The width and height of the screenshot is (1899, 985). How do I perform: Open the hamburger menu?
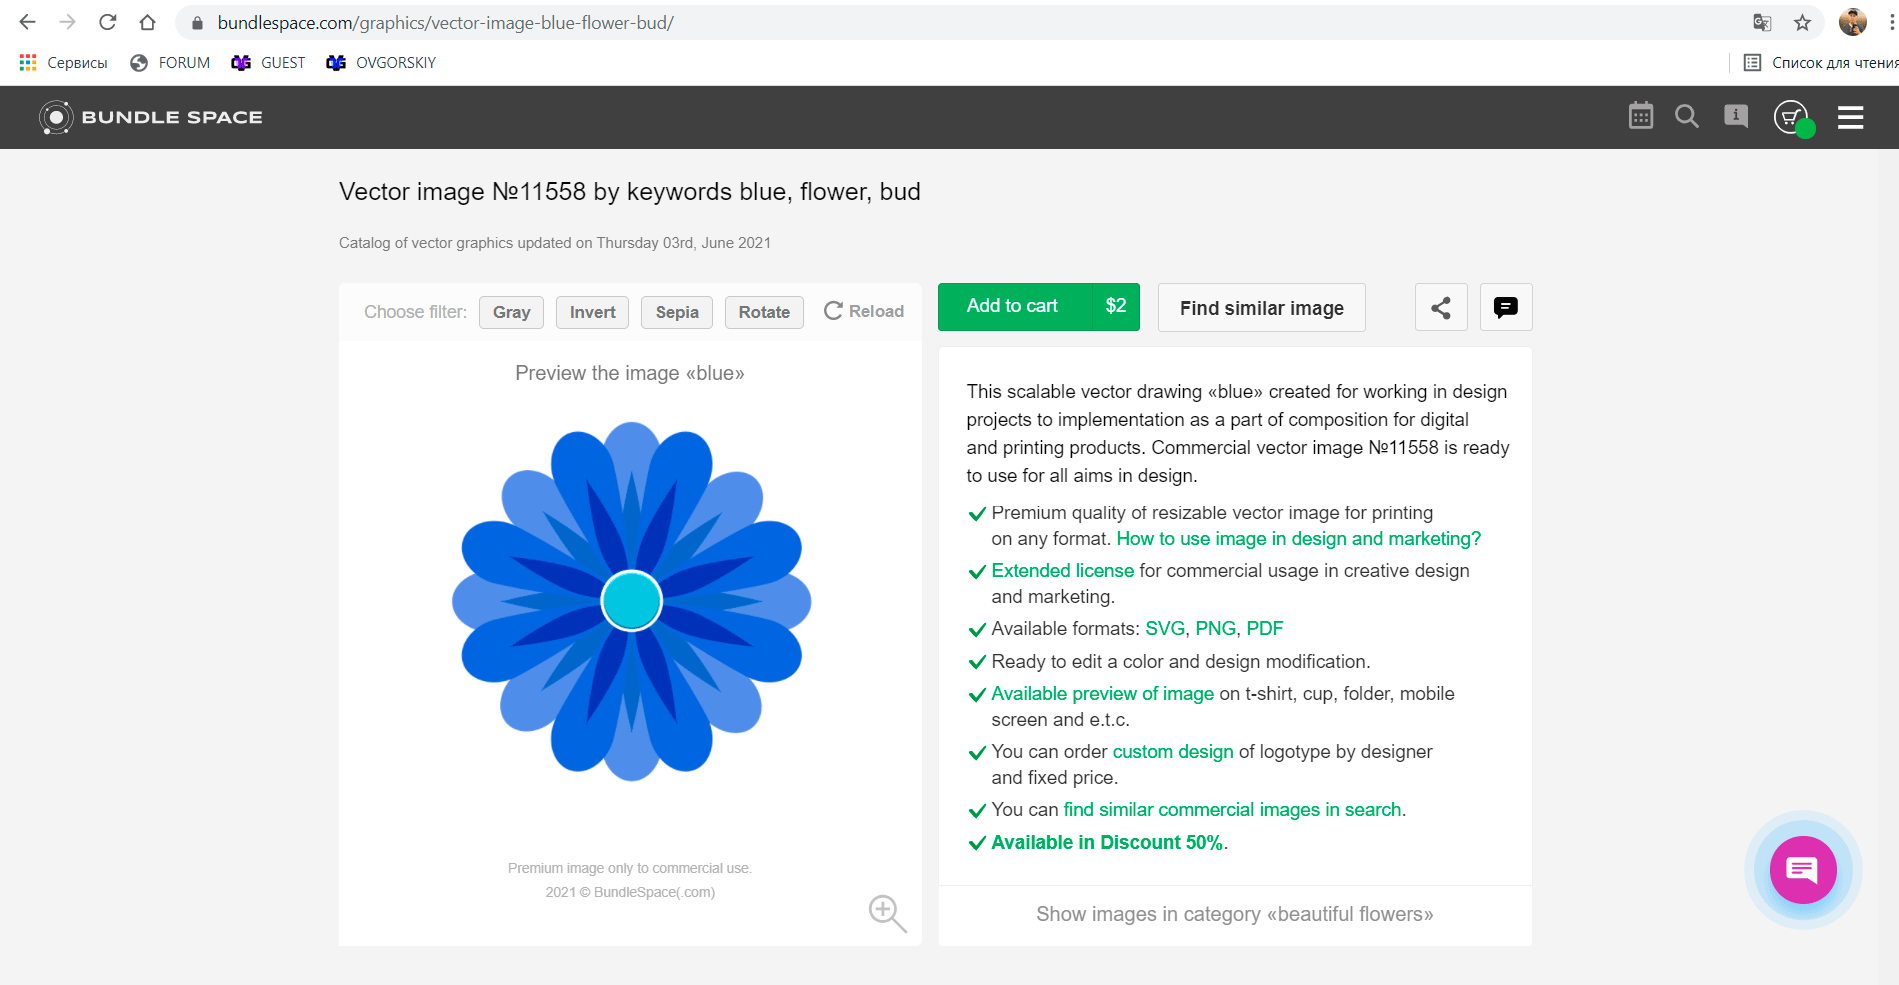tap(1851, 117)
